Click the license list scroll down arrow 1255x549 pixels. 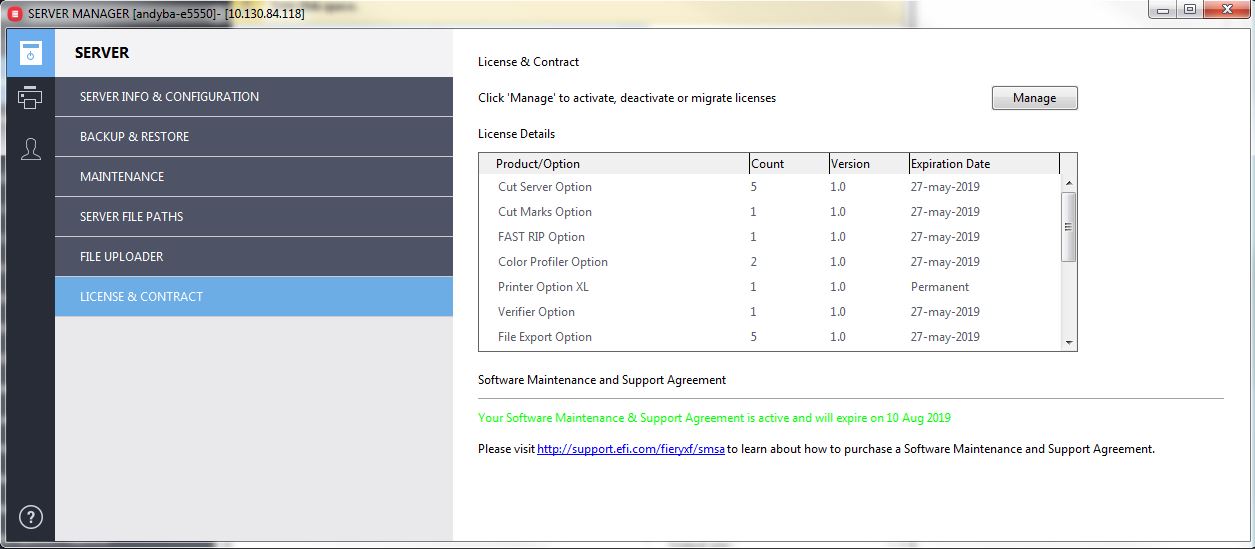(1068, 342)
